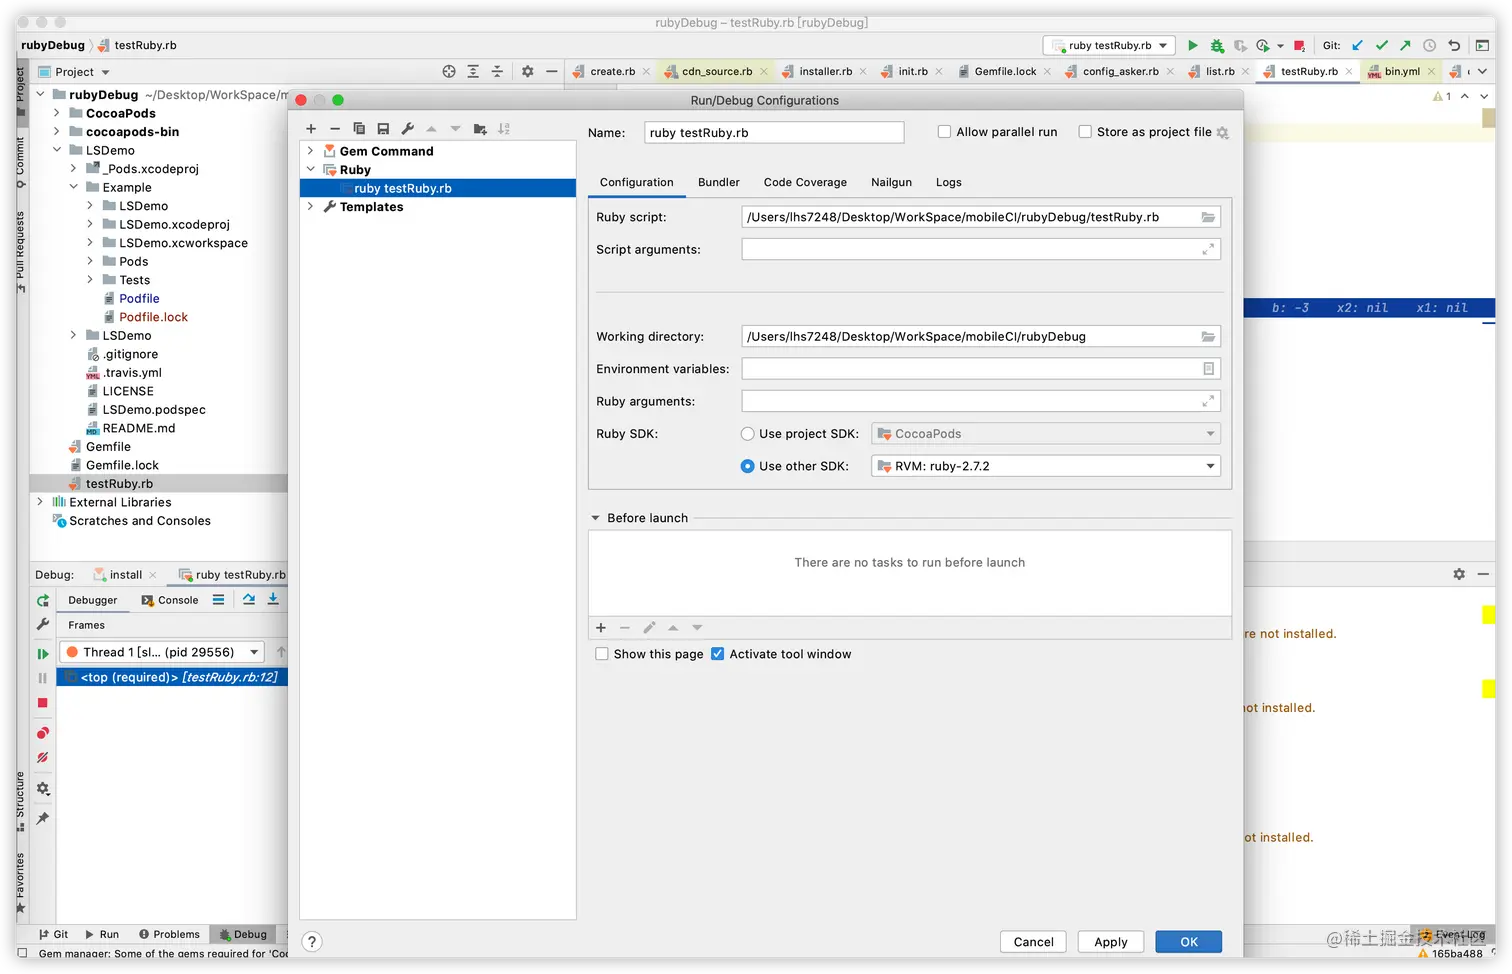1512x974 pixels.
Task: Commit changes with the green checkmark icon
Action: 1381,46
